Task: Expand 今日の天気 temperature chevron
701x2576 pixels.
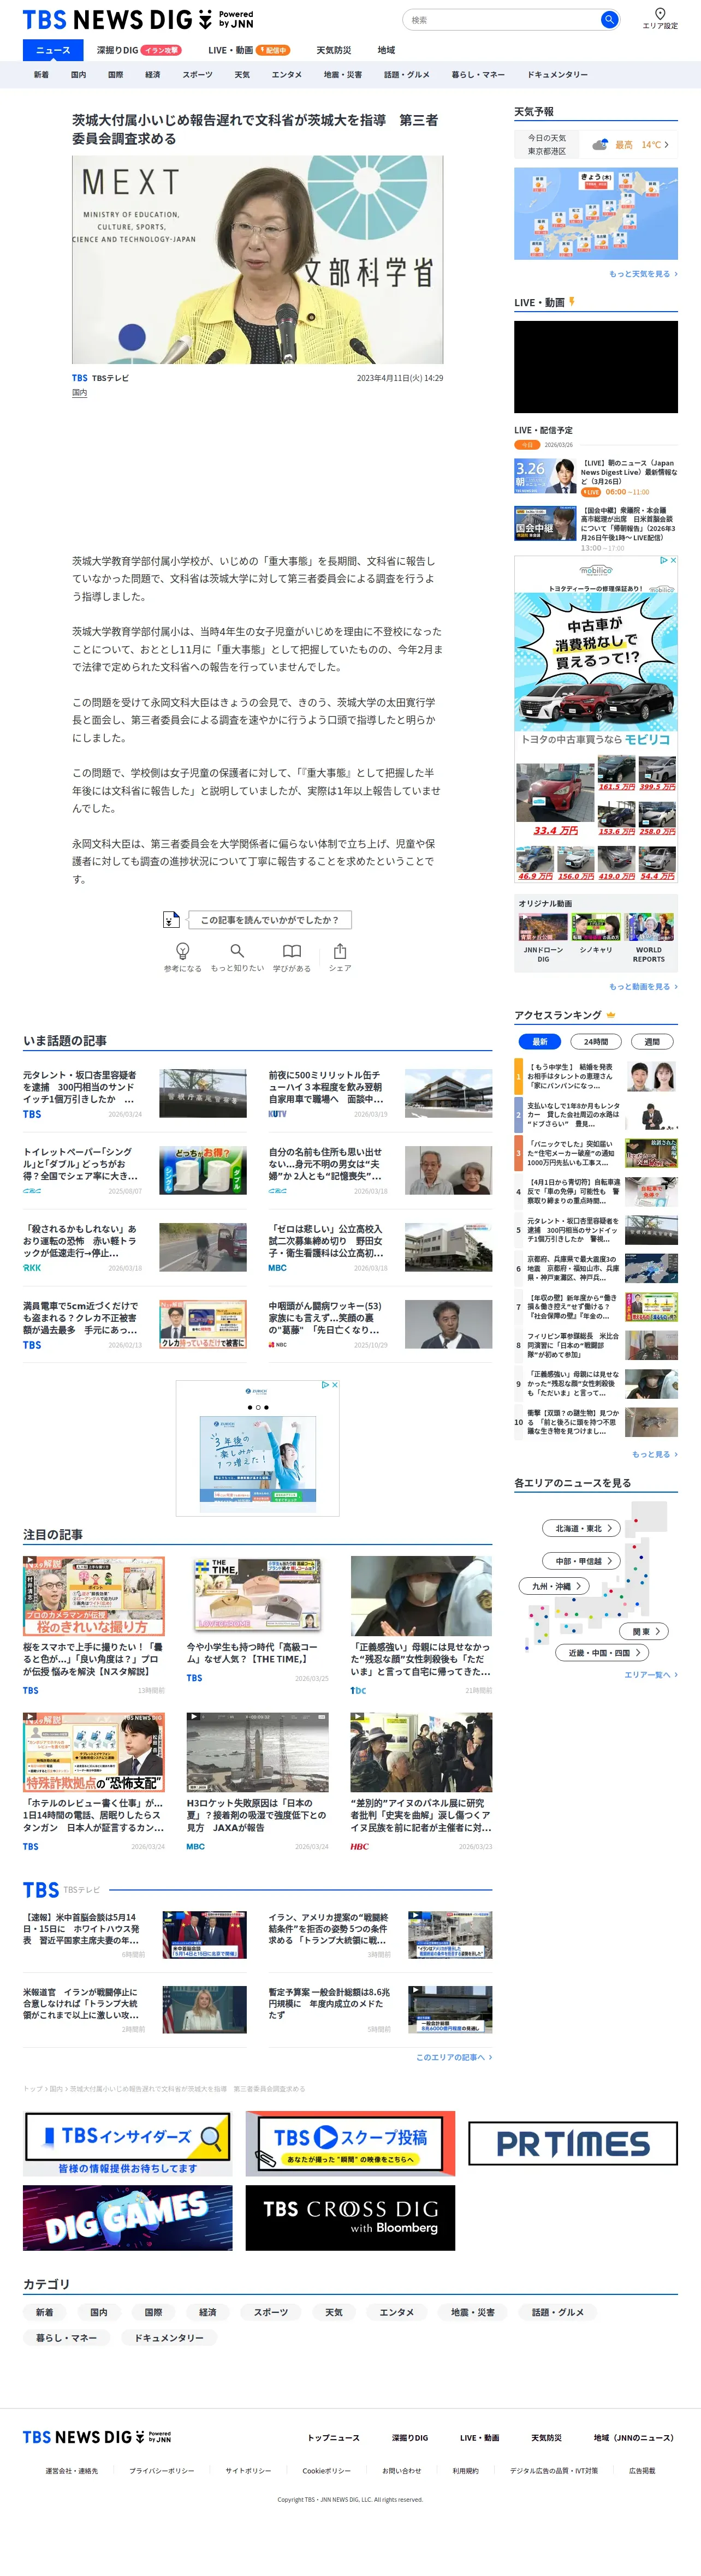Action: coord(667,145)
